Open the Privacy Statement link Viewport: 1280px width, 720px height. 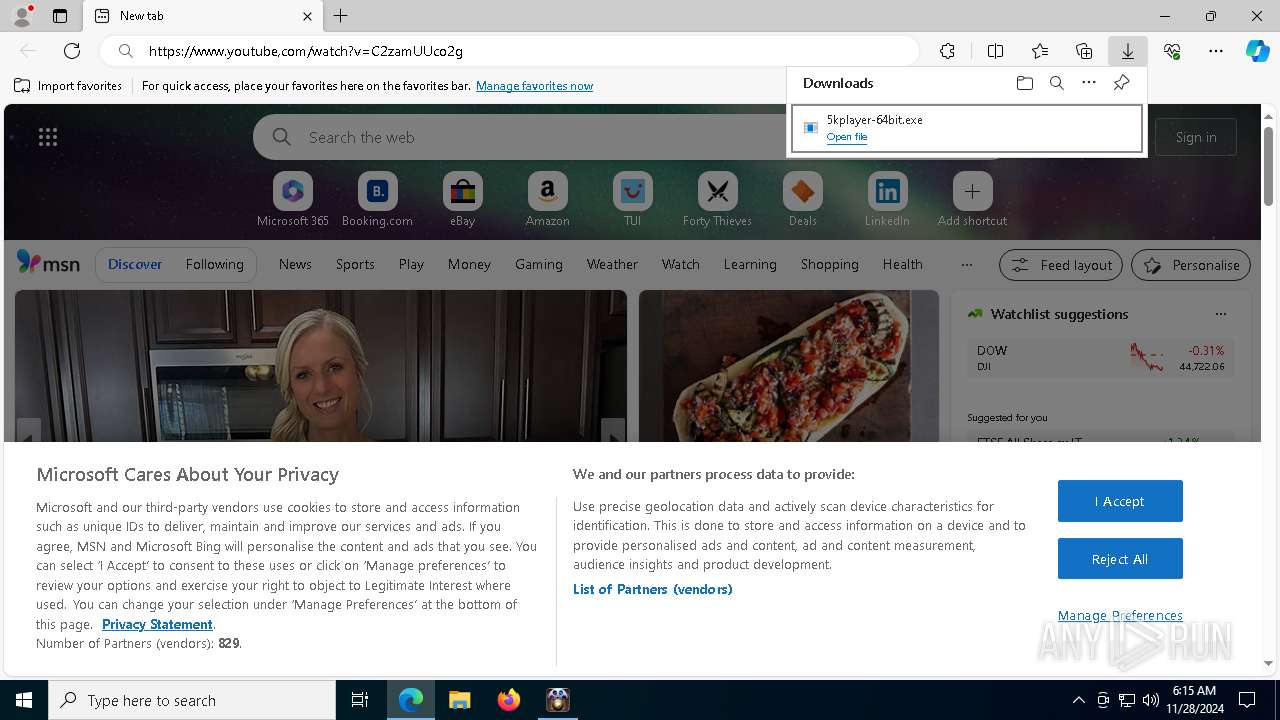[157, 624]
